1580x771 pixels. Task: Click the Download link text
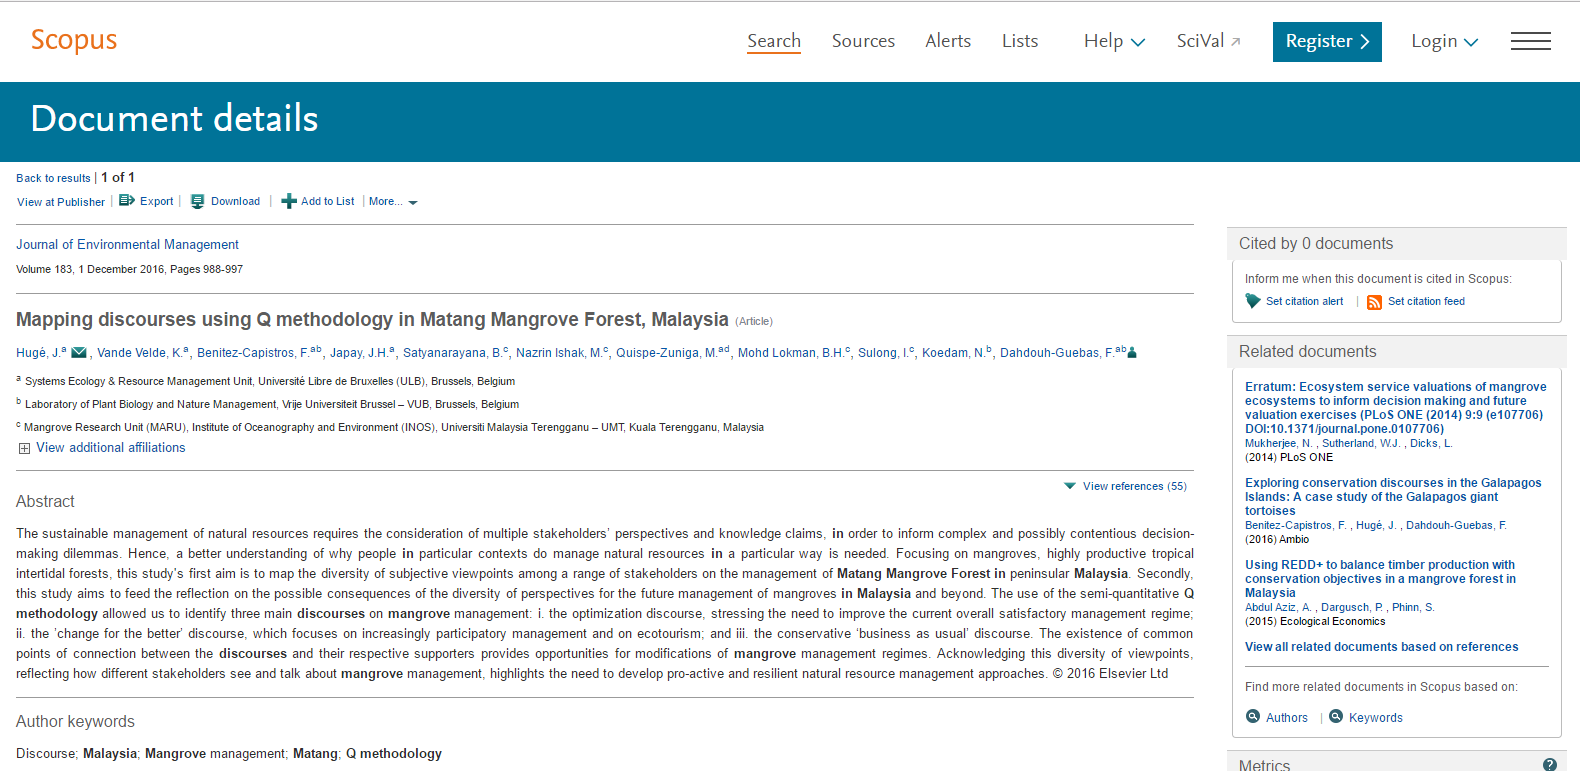(235, 201)
